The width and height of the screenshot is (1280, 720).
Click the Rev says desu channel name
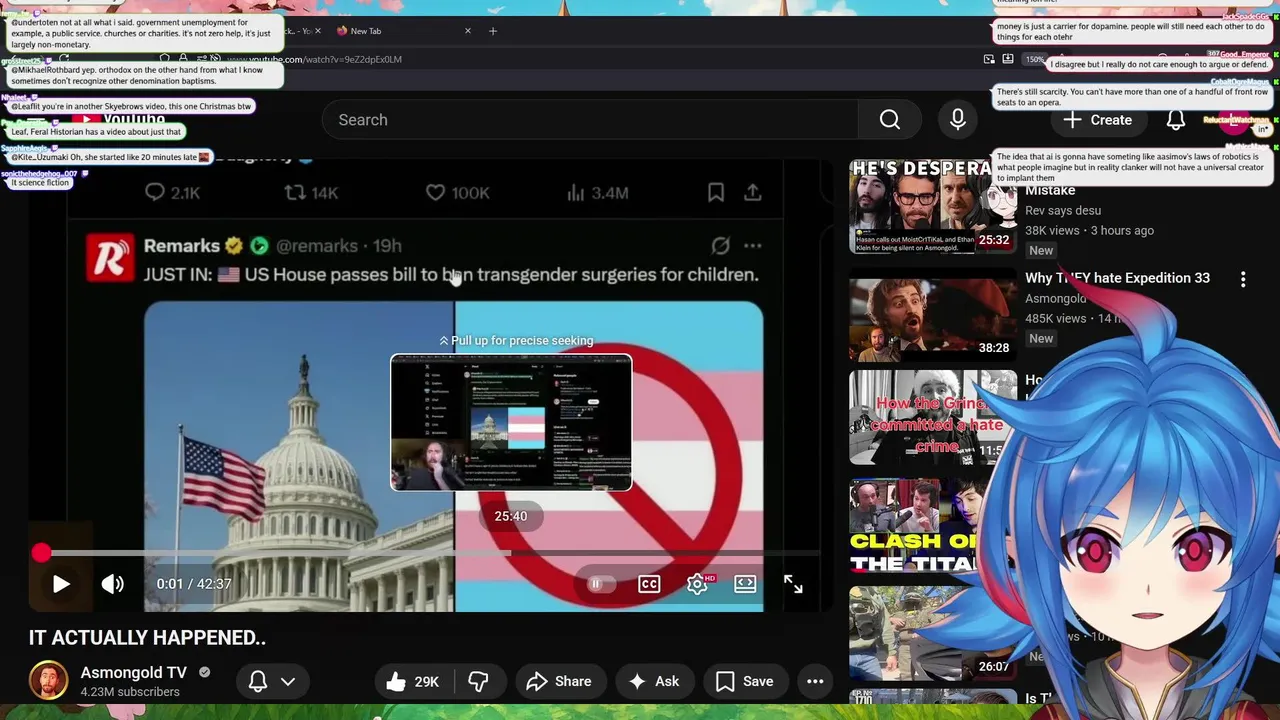[1063, 210]
